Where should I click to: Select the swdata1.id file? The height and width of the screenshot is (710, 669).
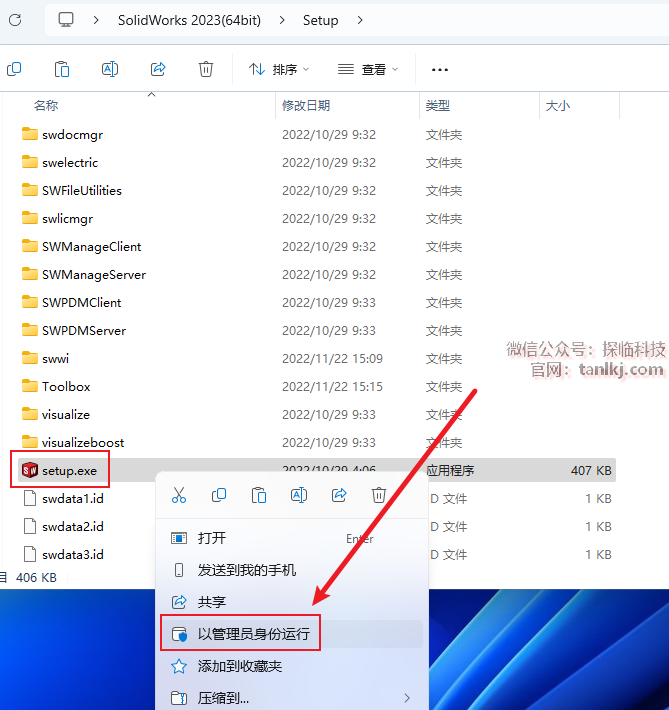pyautogui.click(x=72, y=499)
